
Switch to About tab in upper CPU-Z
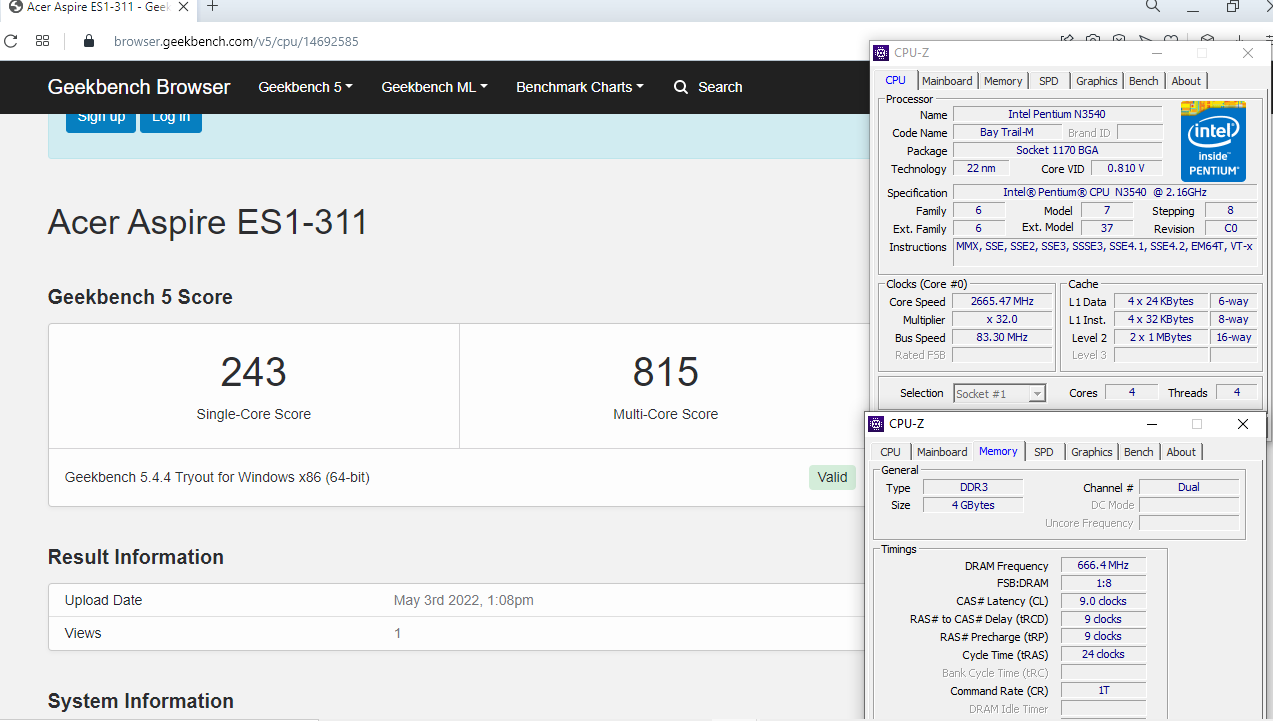[1186, 81]
